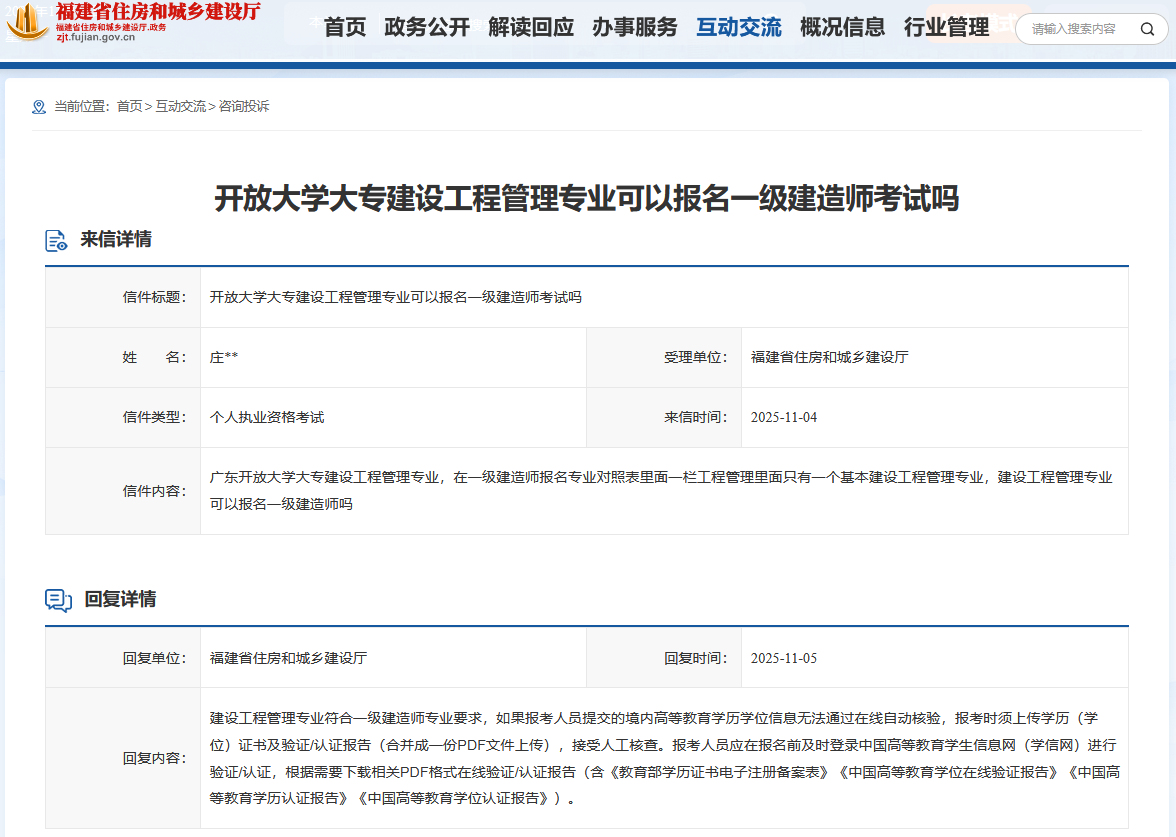The height and width of the screenshot is (837, 1176).
Task: Switch to the 互动交流 navigation tab
Action: tap(739, 28)
